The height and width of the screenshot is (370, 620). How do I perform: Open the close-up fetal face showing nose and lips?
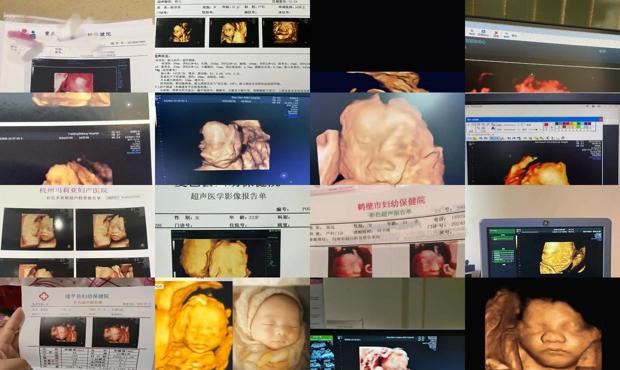[x=542, y=324]
